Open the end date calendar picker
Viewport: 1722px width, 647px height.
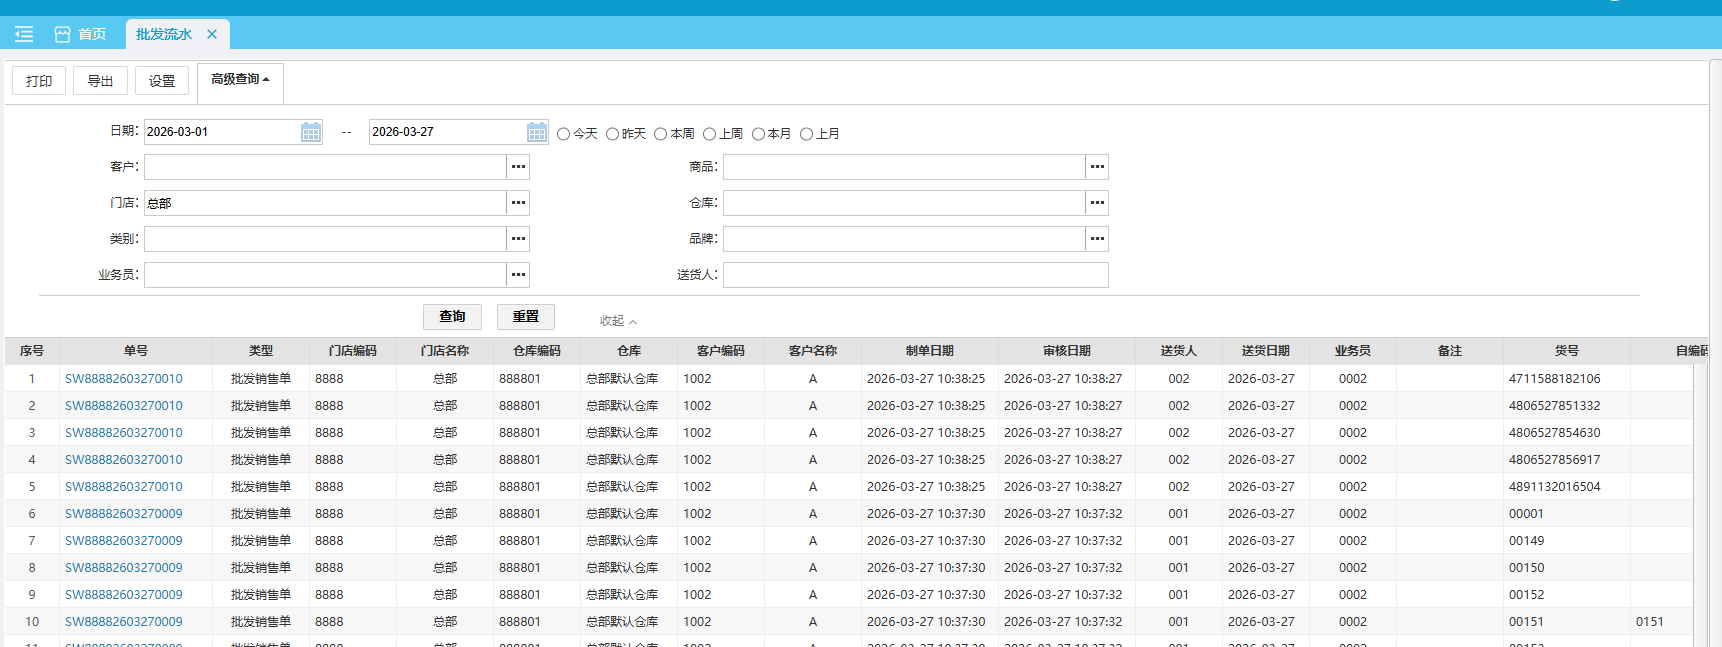(537, 132)
